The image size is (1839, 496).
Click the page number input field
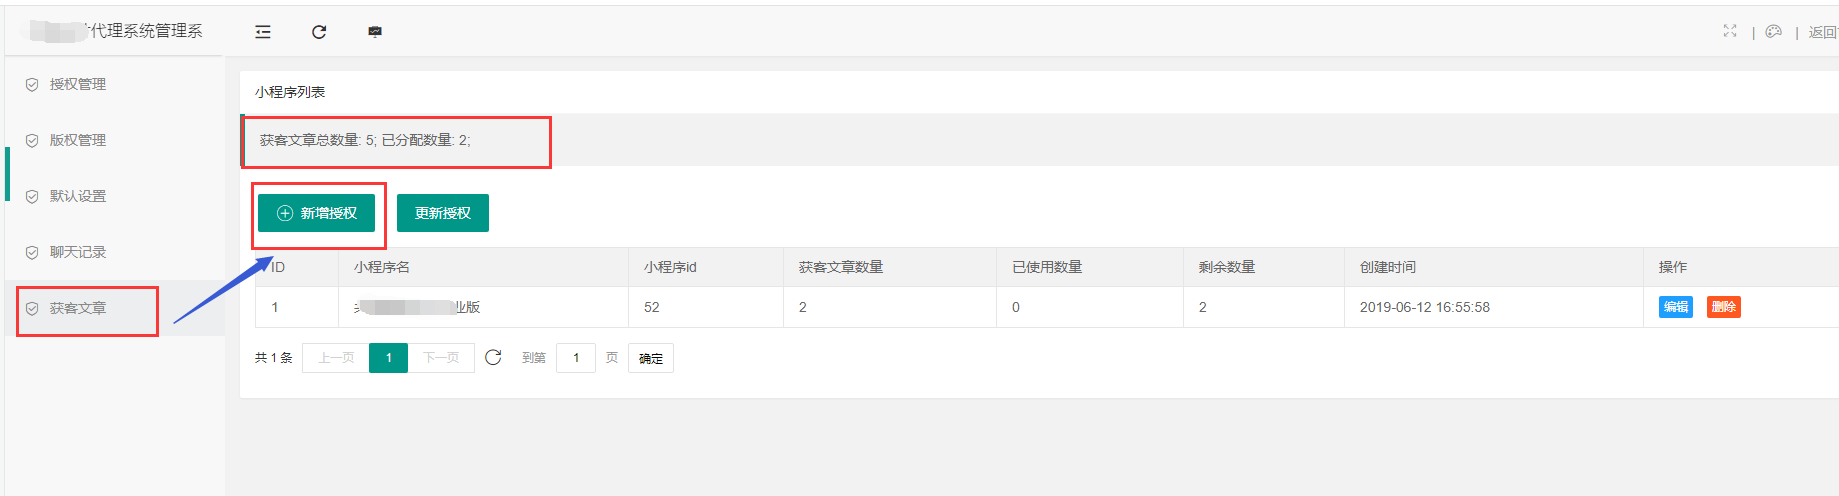[576, 358]
